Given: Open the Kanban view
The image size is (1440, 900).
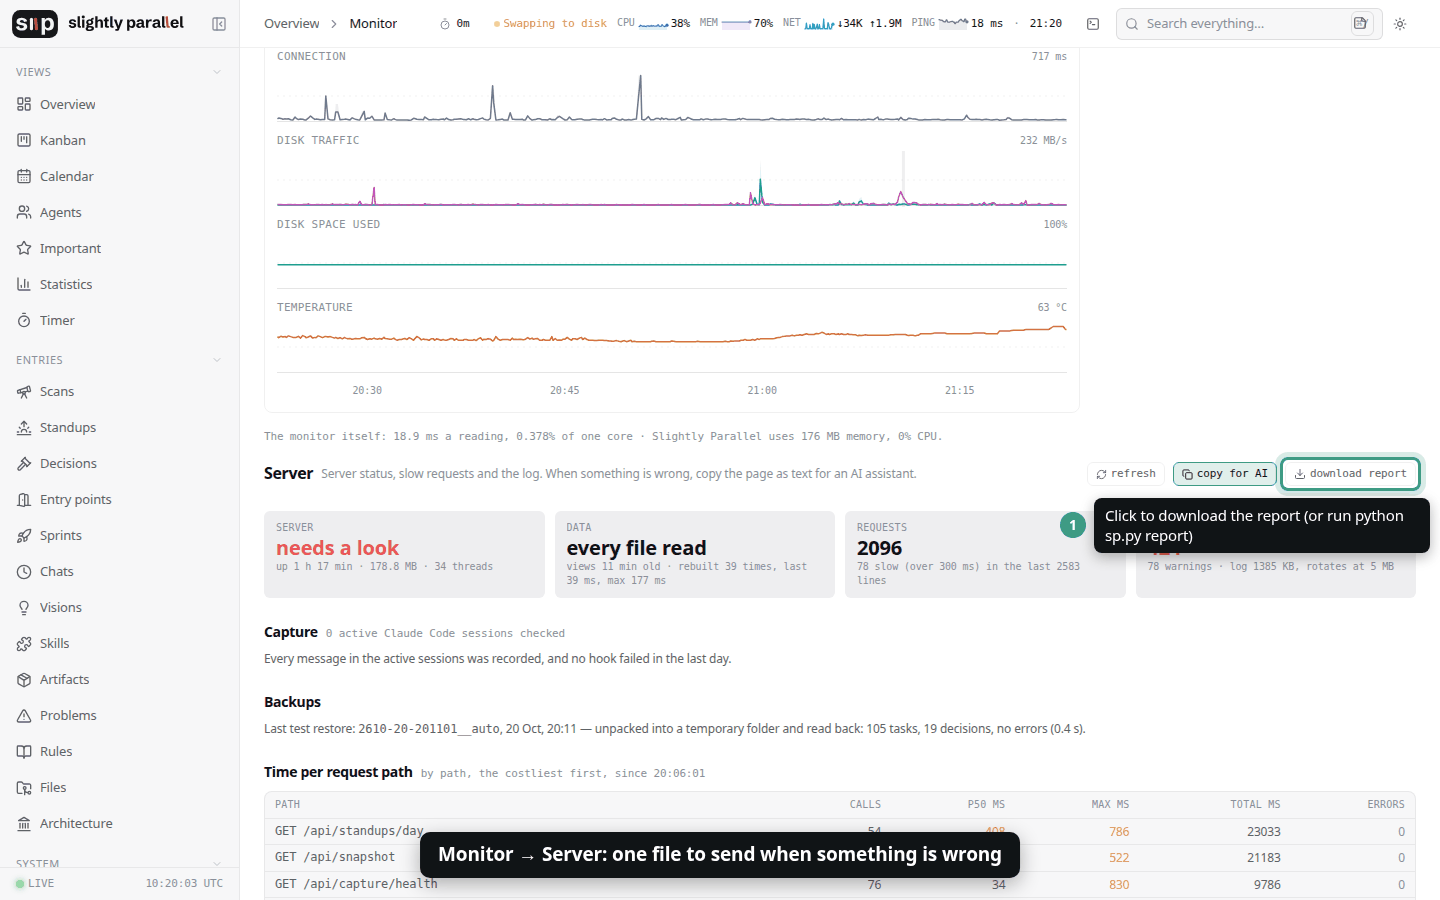Looking at the screenshot, I should tap(120, 140).
